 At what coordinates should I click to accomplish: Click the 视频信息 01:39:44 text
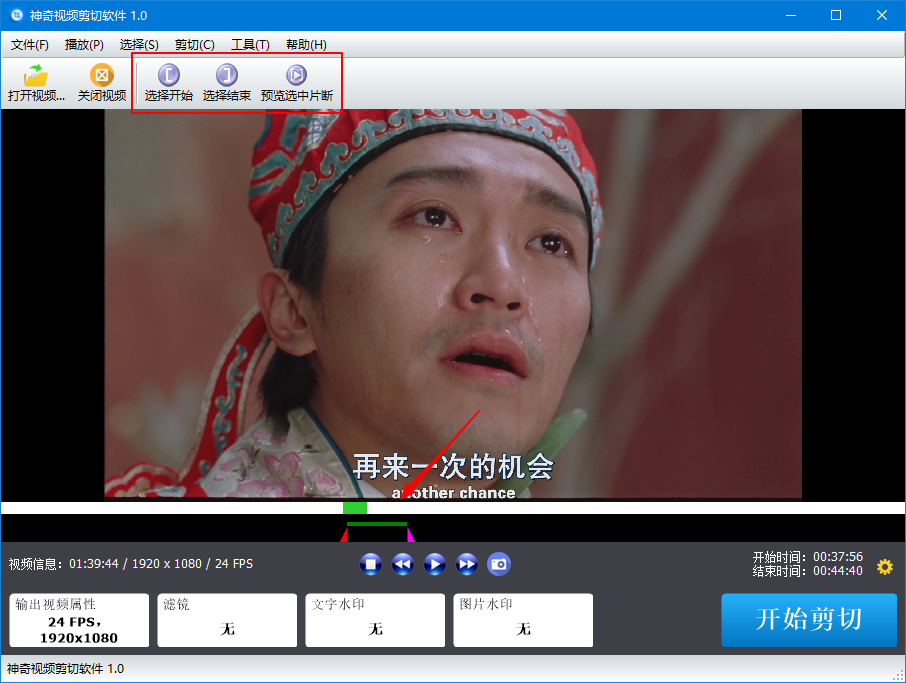click(131, 564)
